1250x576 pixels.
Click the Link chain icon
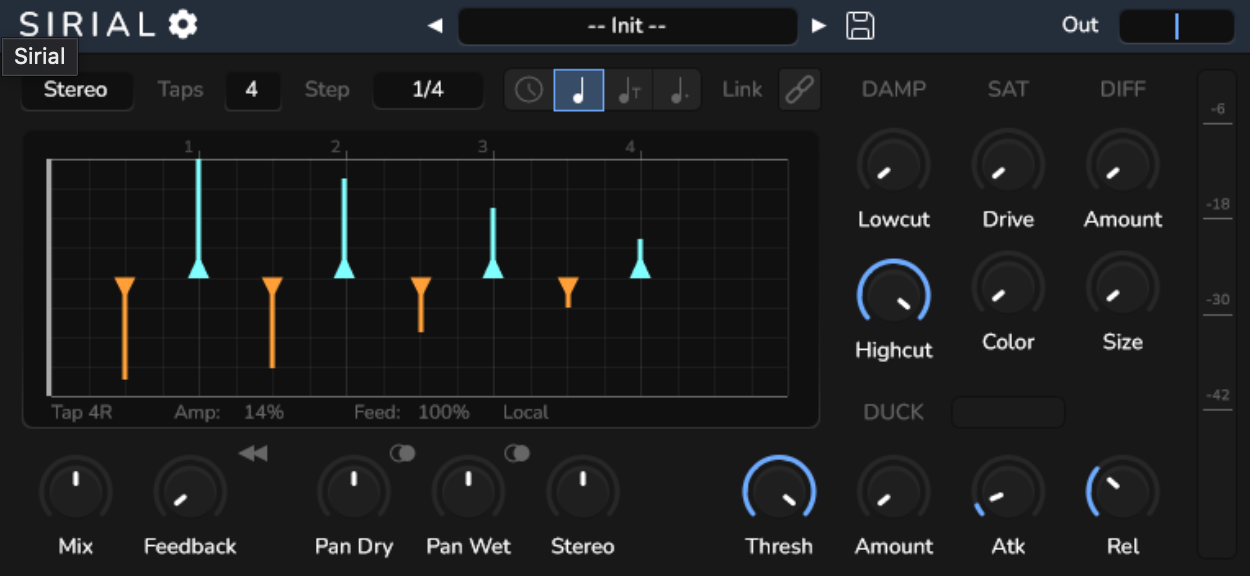799,90
